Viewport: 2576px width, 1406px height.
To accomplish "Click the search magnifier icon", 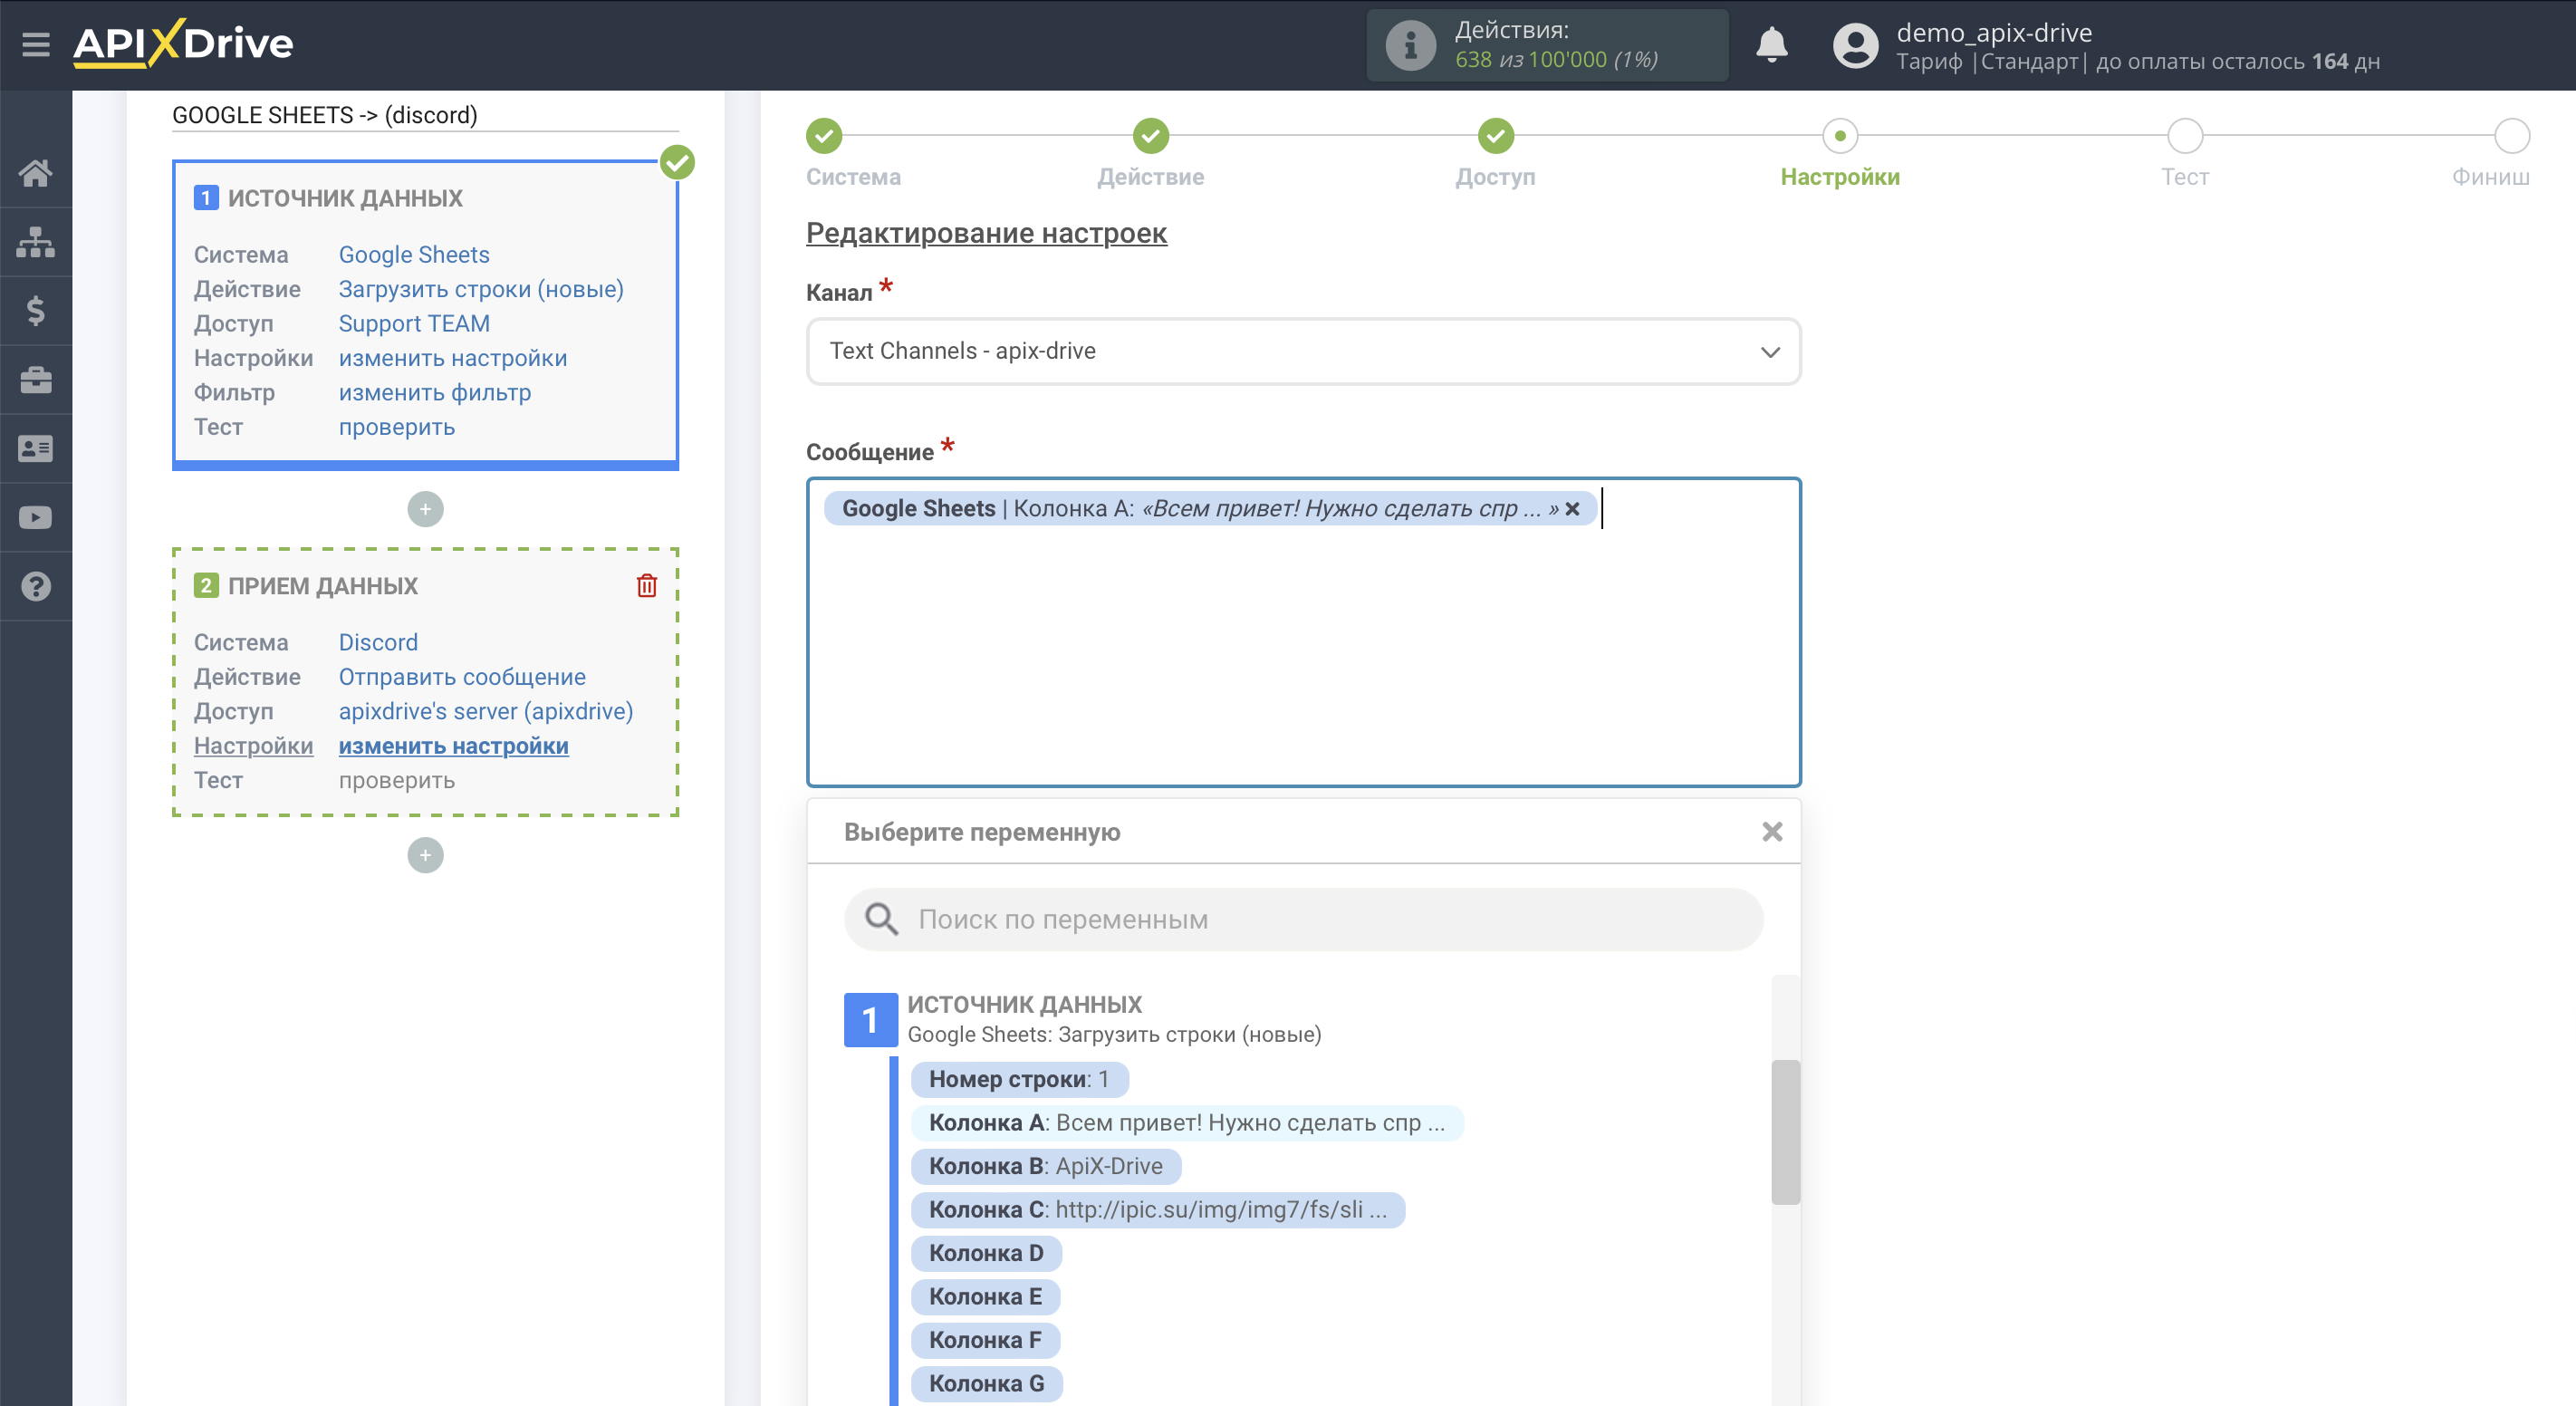I will [881, 919].
